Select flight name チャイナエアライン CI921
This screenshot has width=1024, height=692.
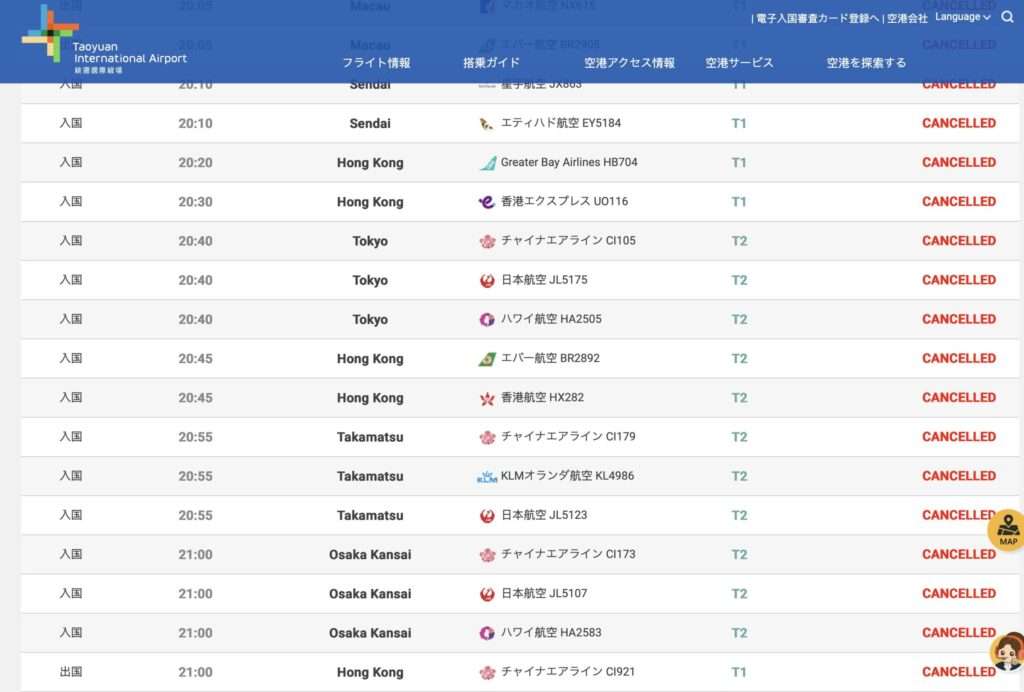[568, 671]
